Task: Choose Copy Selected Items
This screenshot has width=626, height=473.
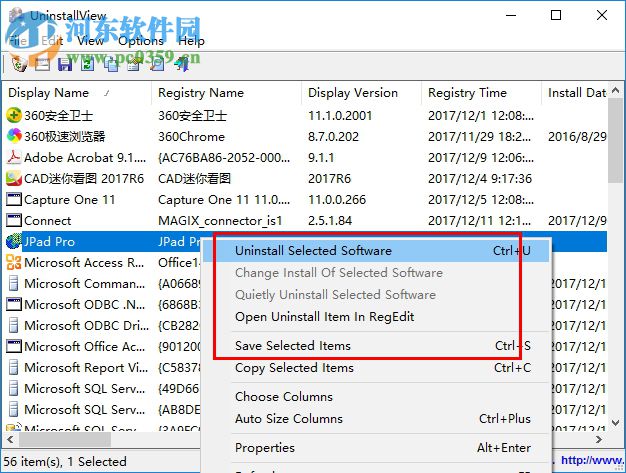Action: pyautogui.click(x=376, y=368)
